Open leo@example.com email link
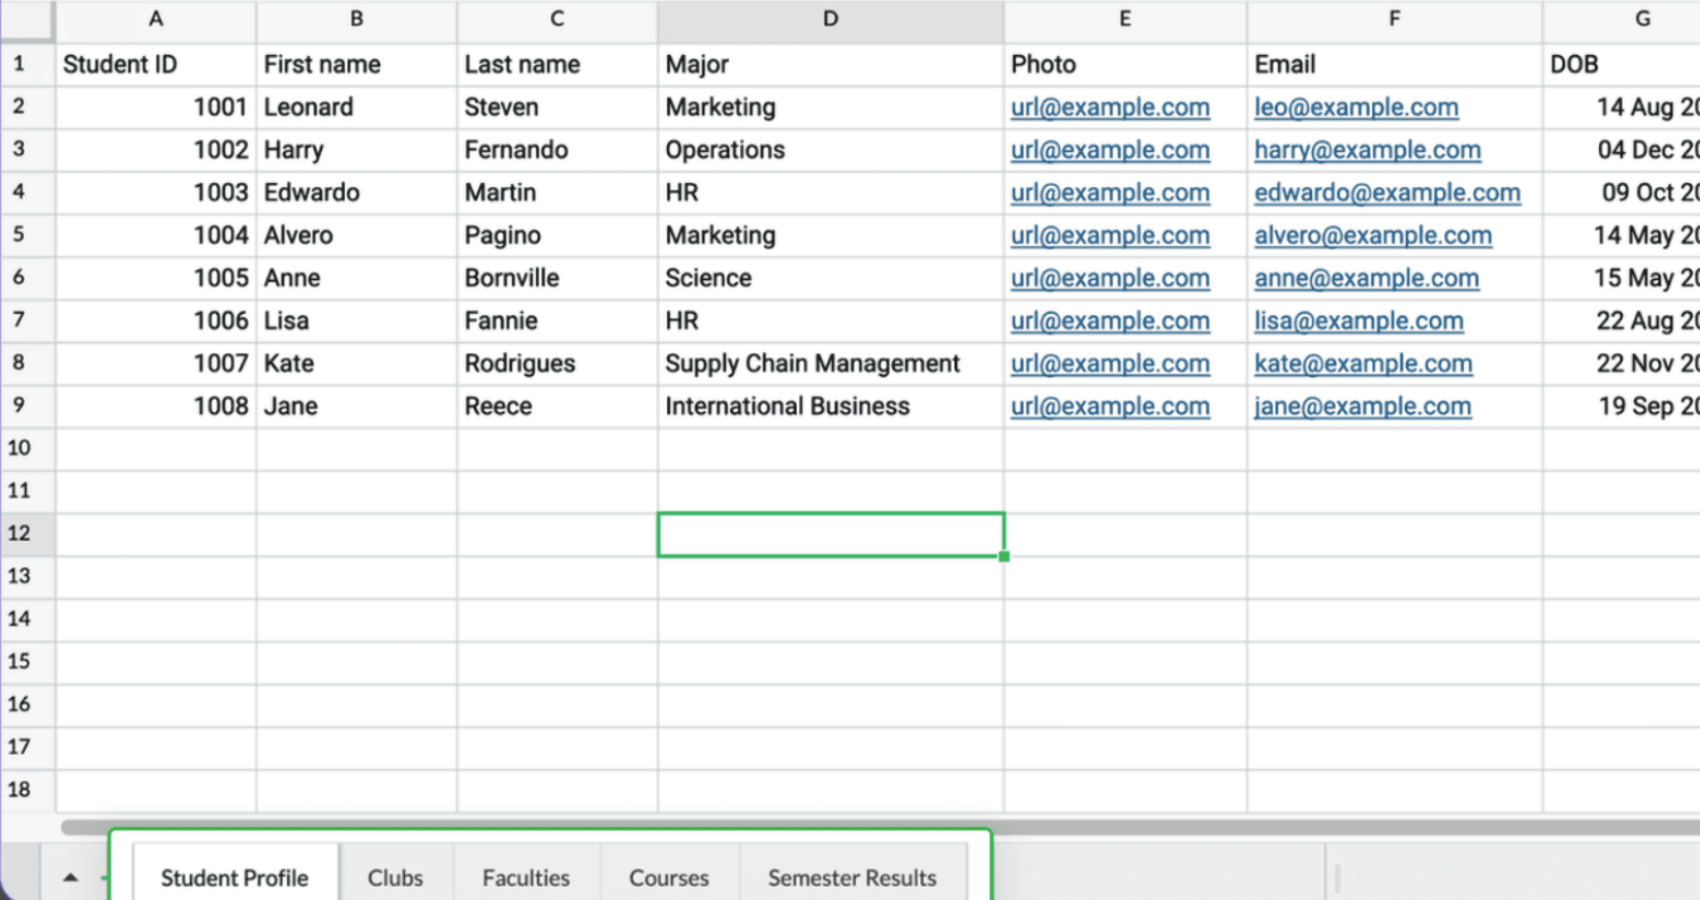 (1356, 107)
